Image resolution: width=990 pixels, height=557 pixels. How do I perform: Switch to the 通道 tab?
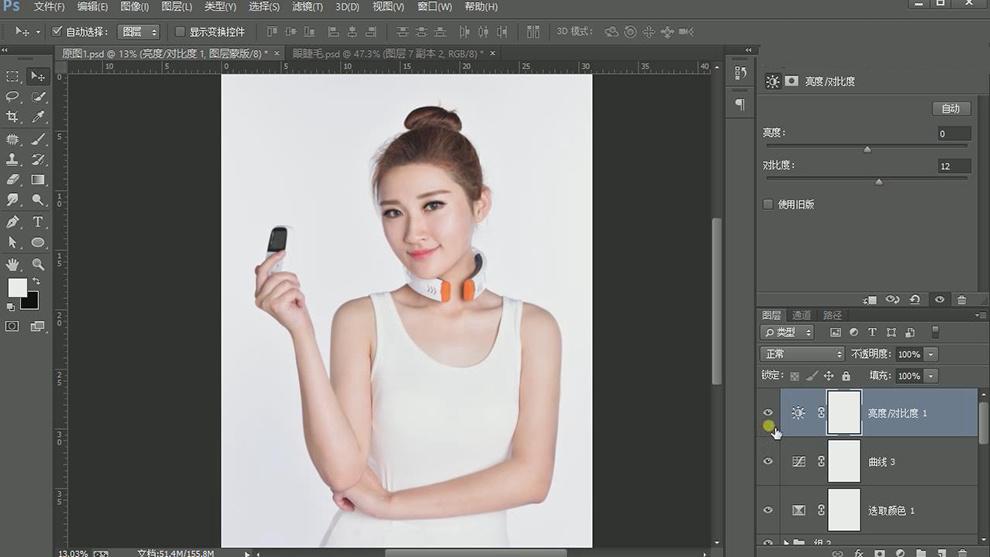pyautogui.click(x=802, y=315)
